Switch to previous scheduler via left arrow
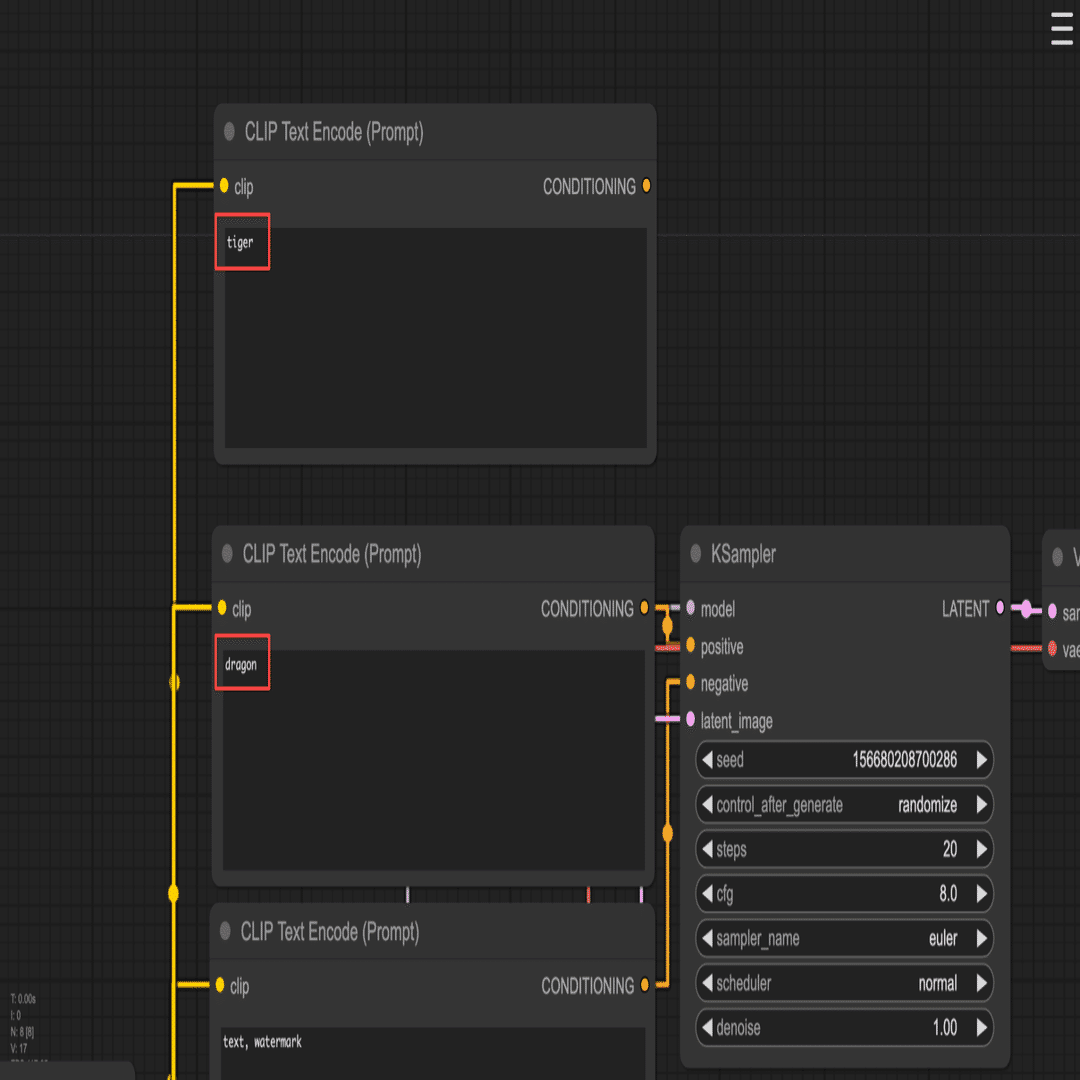1080x1080 pixels. point(707,983)
